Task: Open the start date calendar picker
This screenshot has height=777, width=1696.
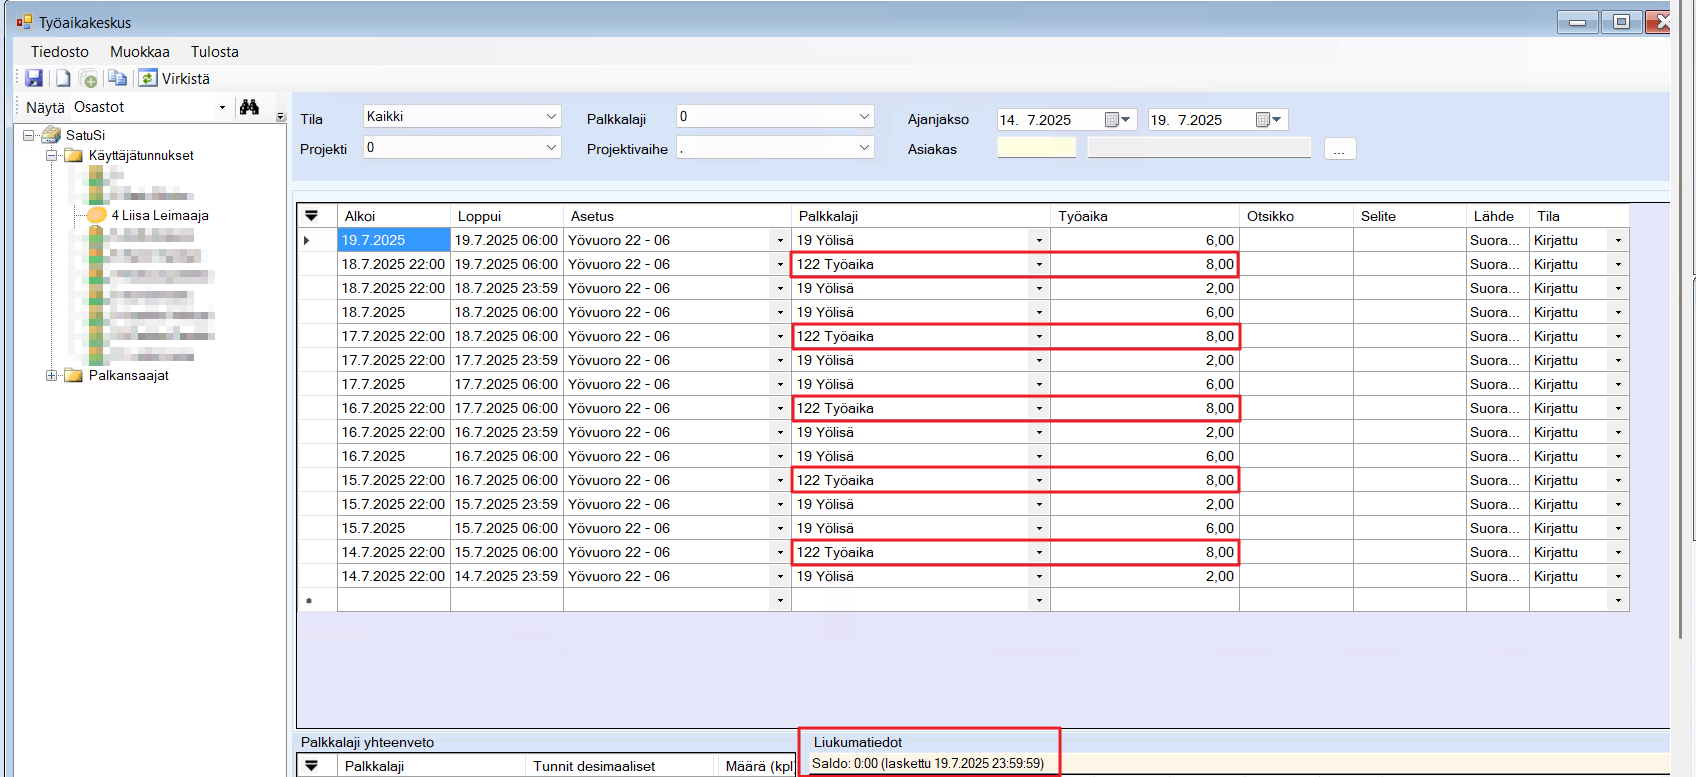Action: pos(1117,120)
